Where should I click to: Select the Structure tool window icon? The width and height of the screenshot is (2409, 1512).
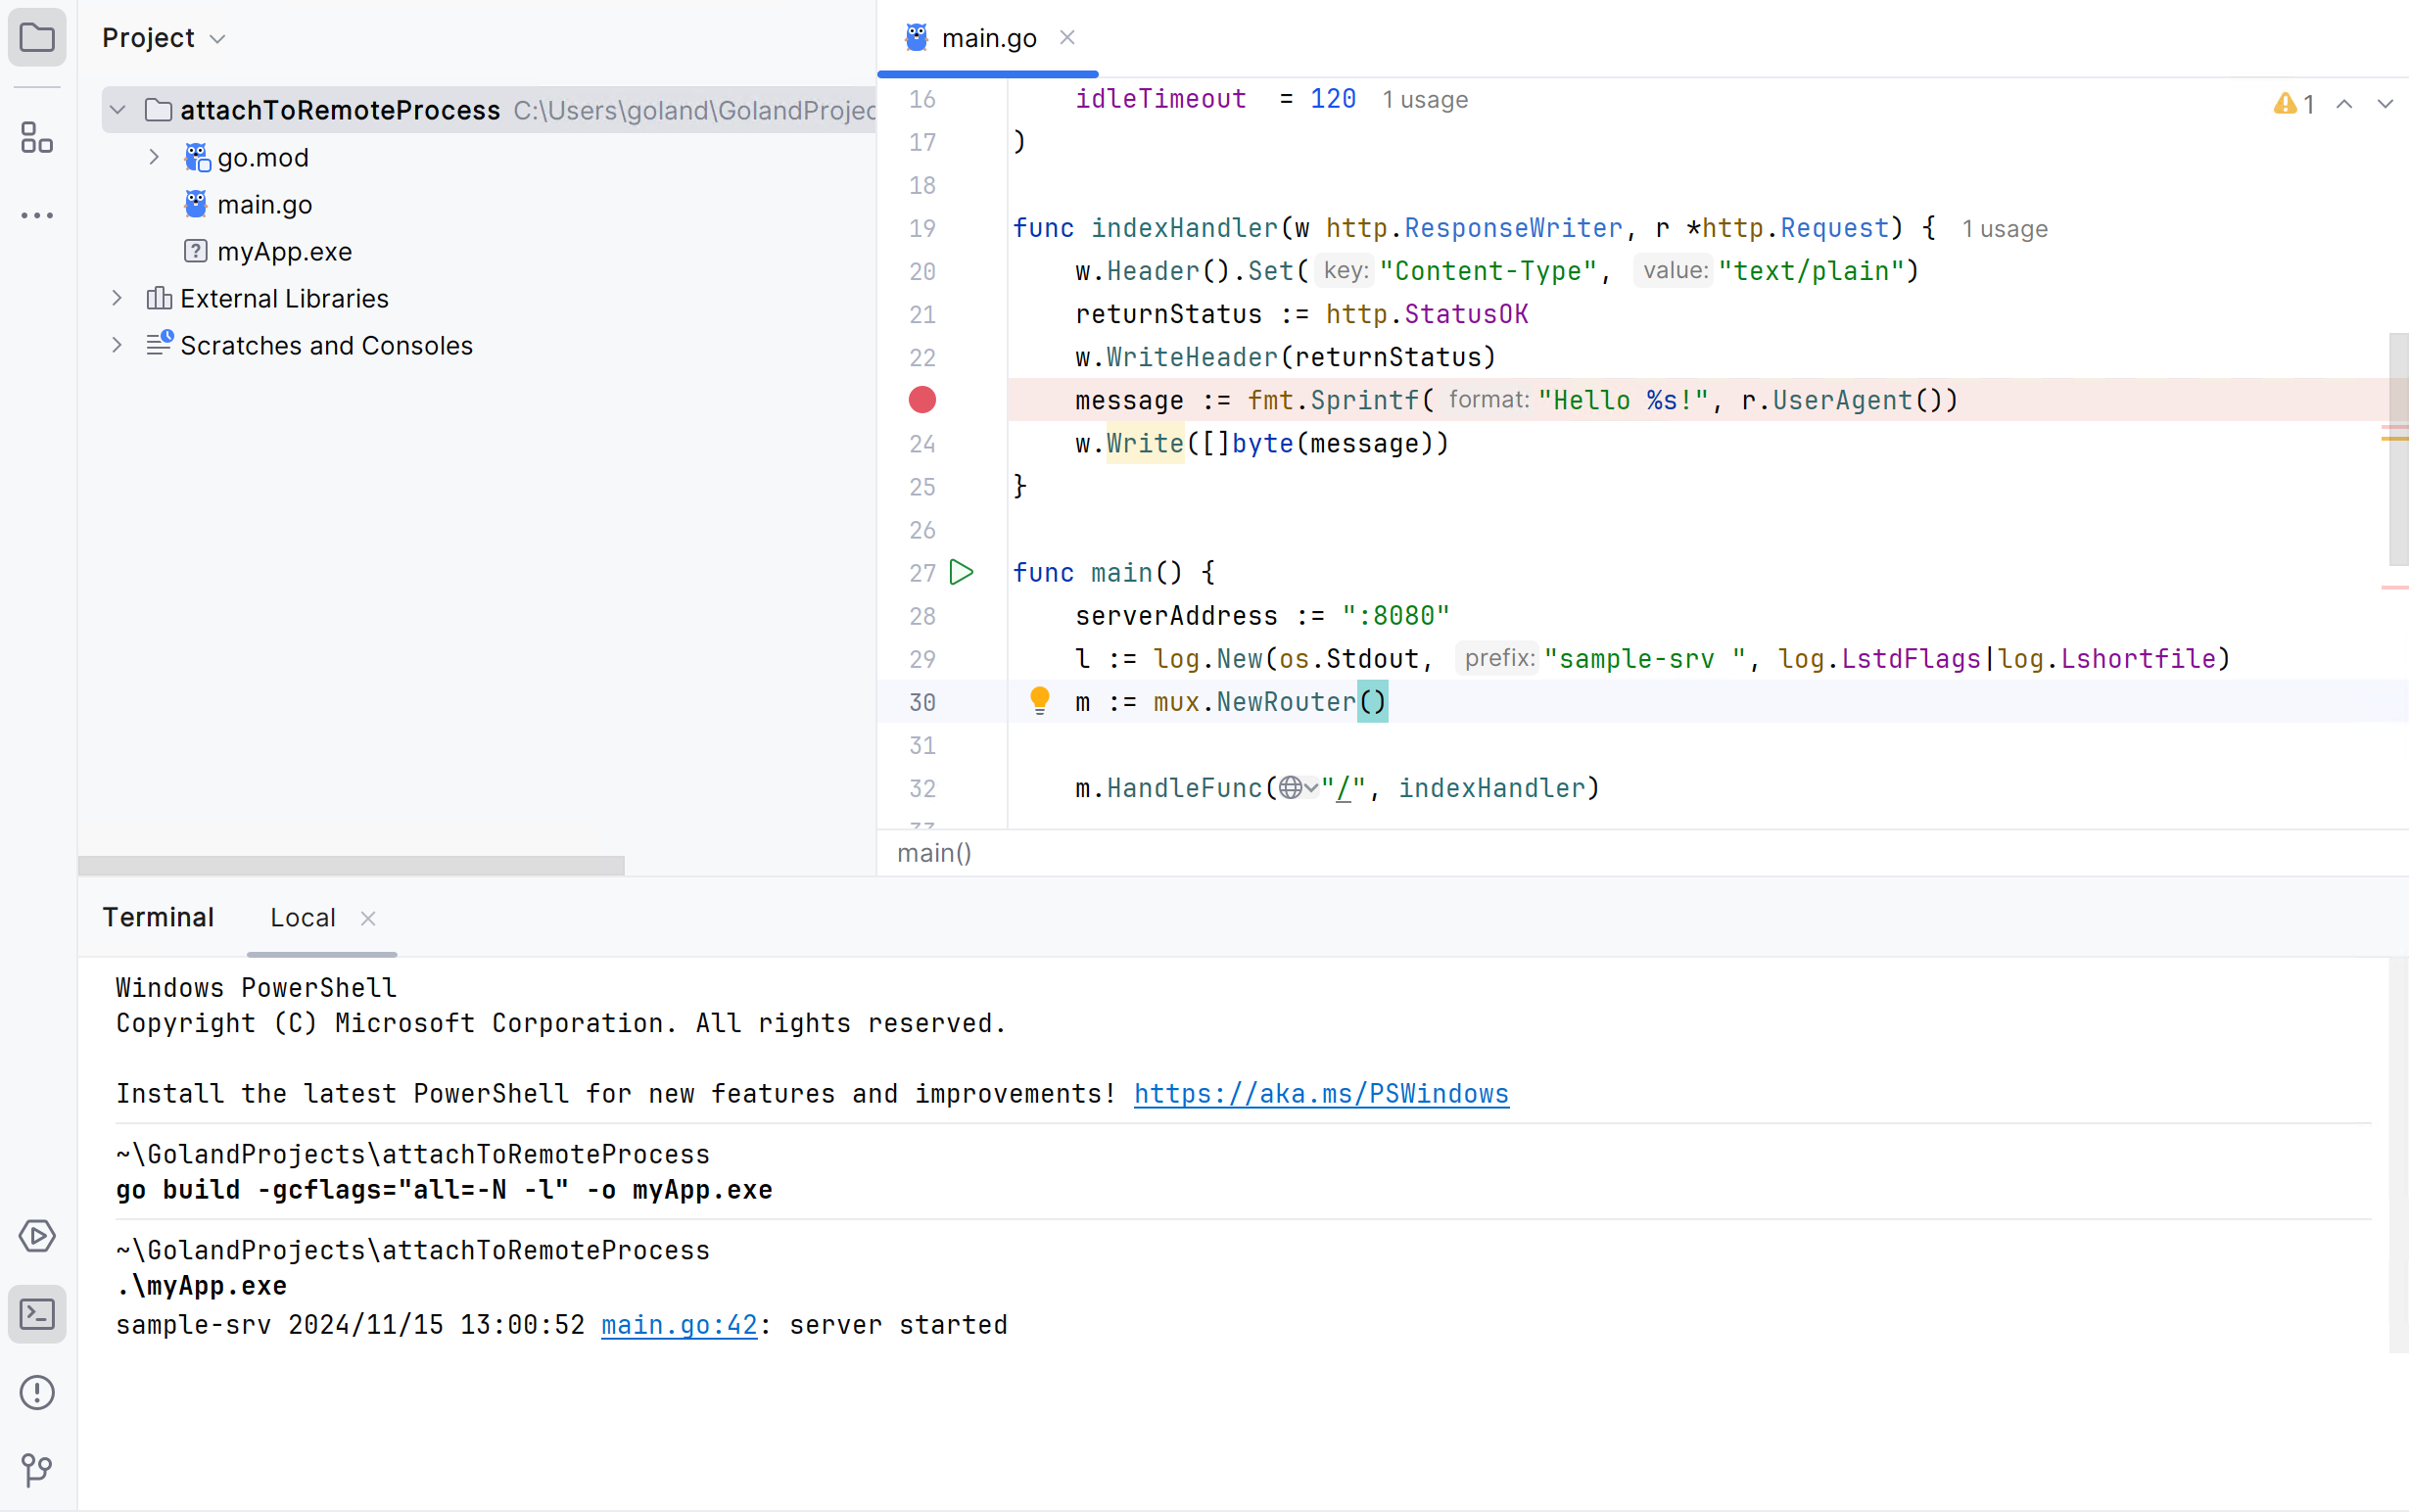pos(37,138)
